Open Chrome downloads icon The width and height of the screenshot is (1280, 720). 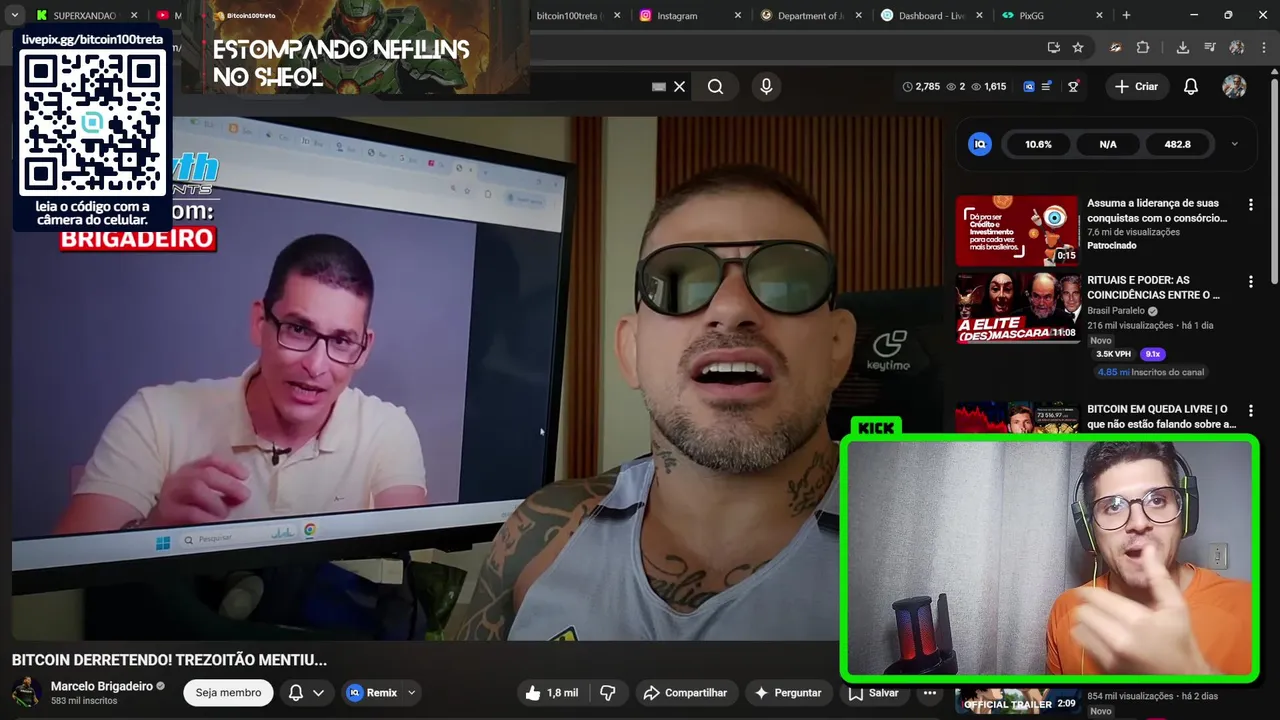point(1182,47)
